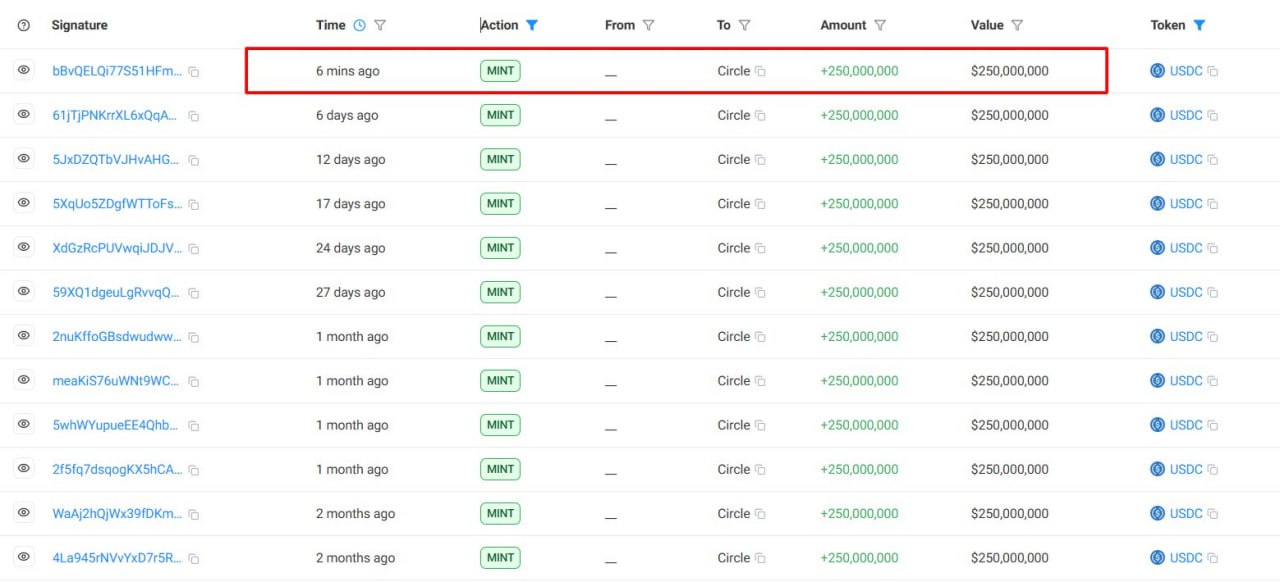
Task: Open transaction signature 61jTjPNKrrXL6xQqA
Action: (x=115, y=115)
